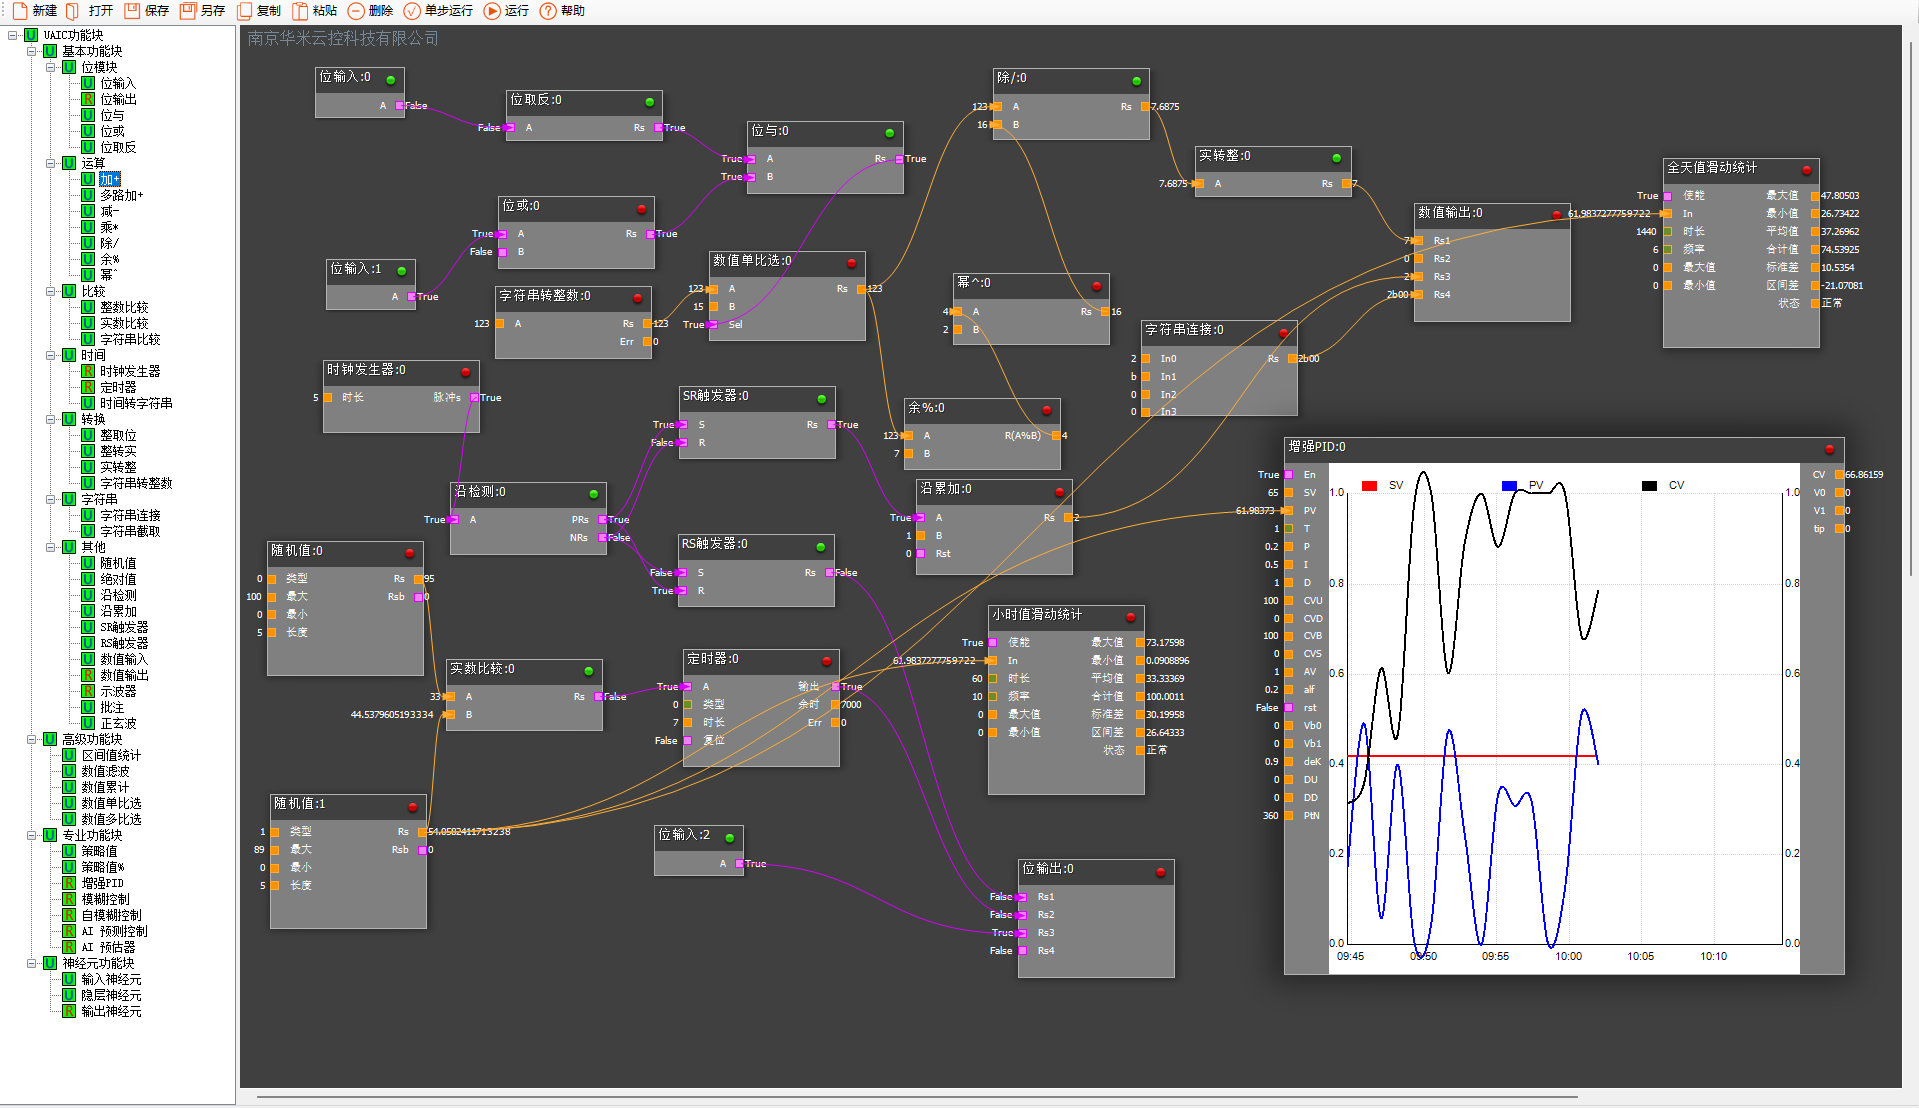Click the 粘贴 paste icon

tap(300, 11)
